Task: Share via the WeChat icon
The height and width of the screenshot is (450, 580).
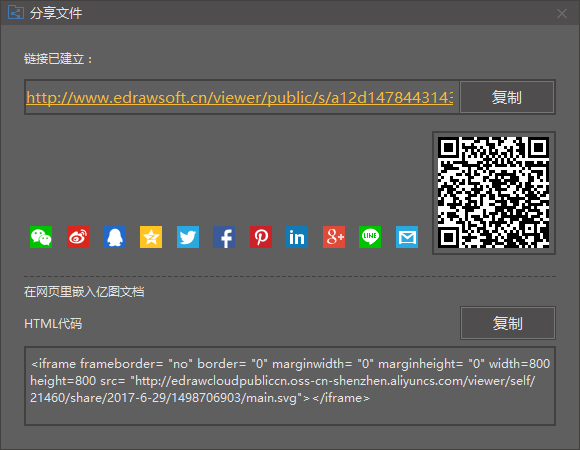Action: [41, 237]
